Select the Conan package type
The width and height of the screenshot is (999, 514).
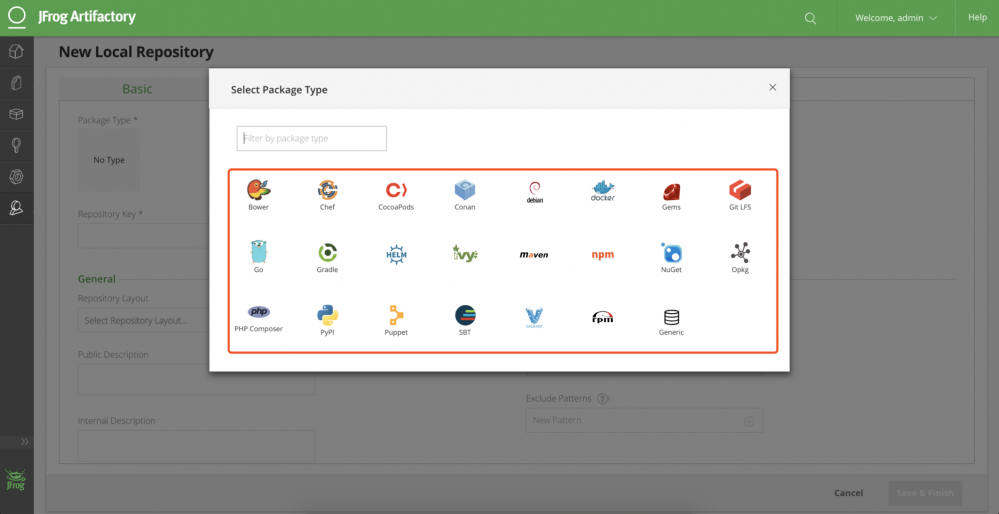pyautogui.click(x=465, y=195)
